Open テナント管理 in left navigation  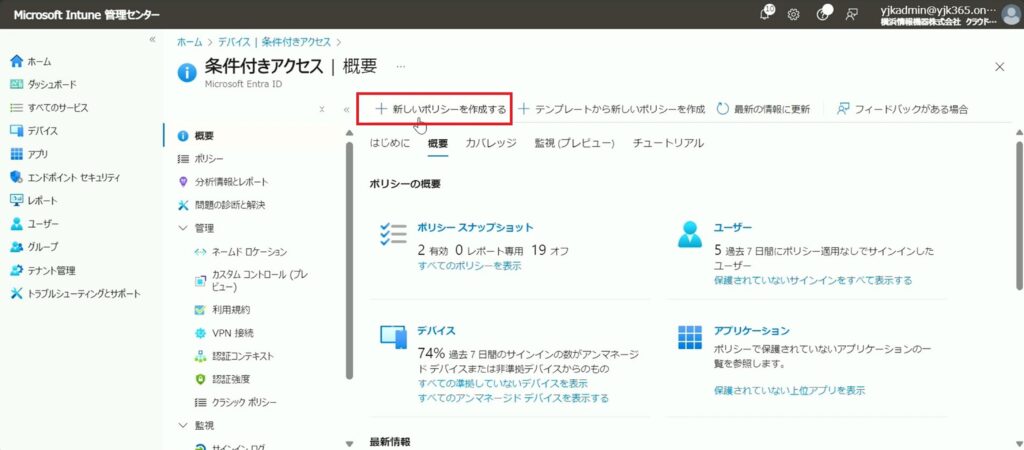click(x=42, y=270)
